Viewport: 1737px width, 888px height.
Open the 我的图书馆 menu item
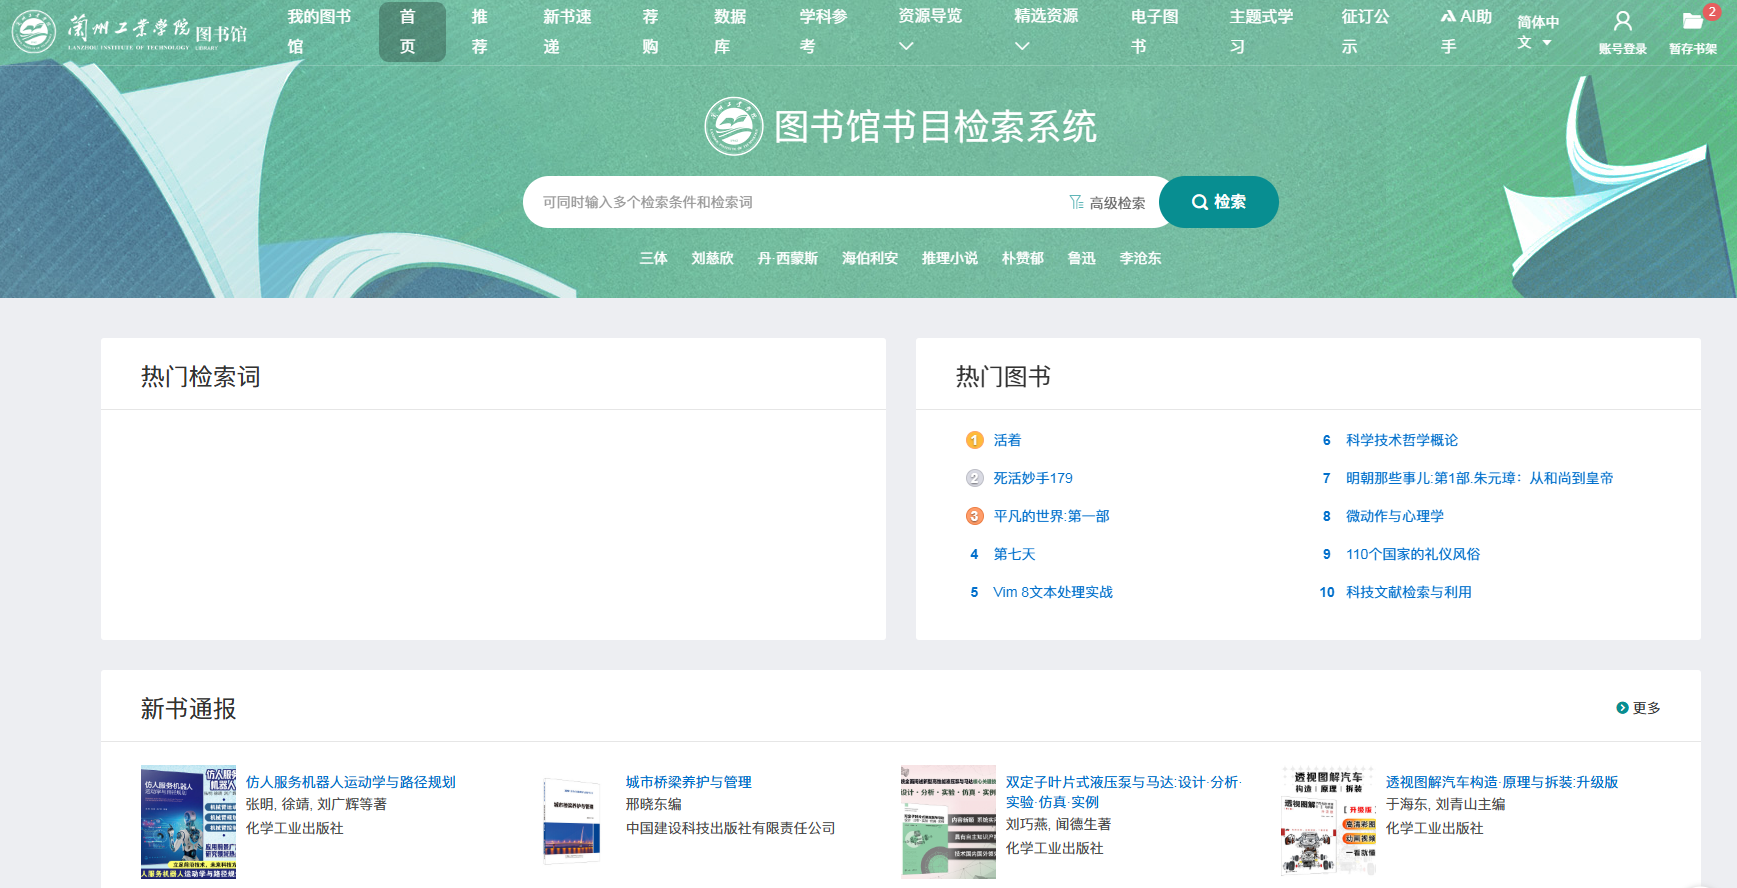pyautogui.click(x=318, y=32)
